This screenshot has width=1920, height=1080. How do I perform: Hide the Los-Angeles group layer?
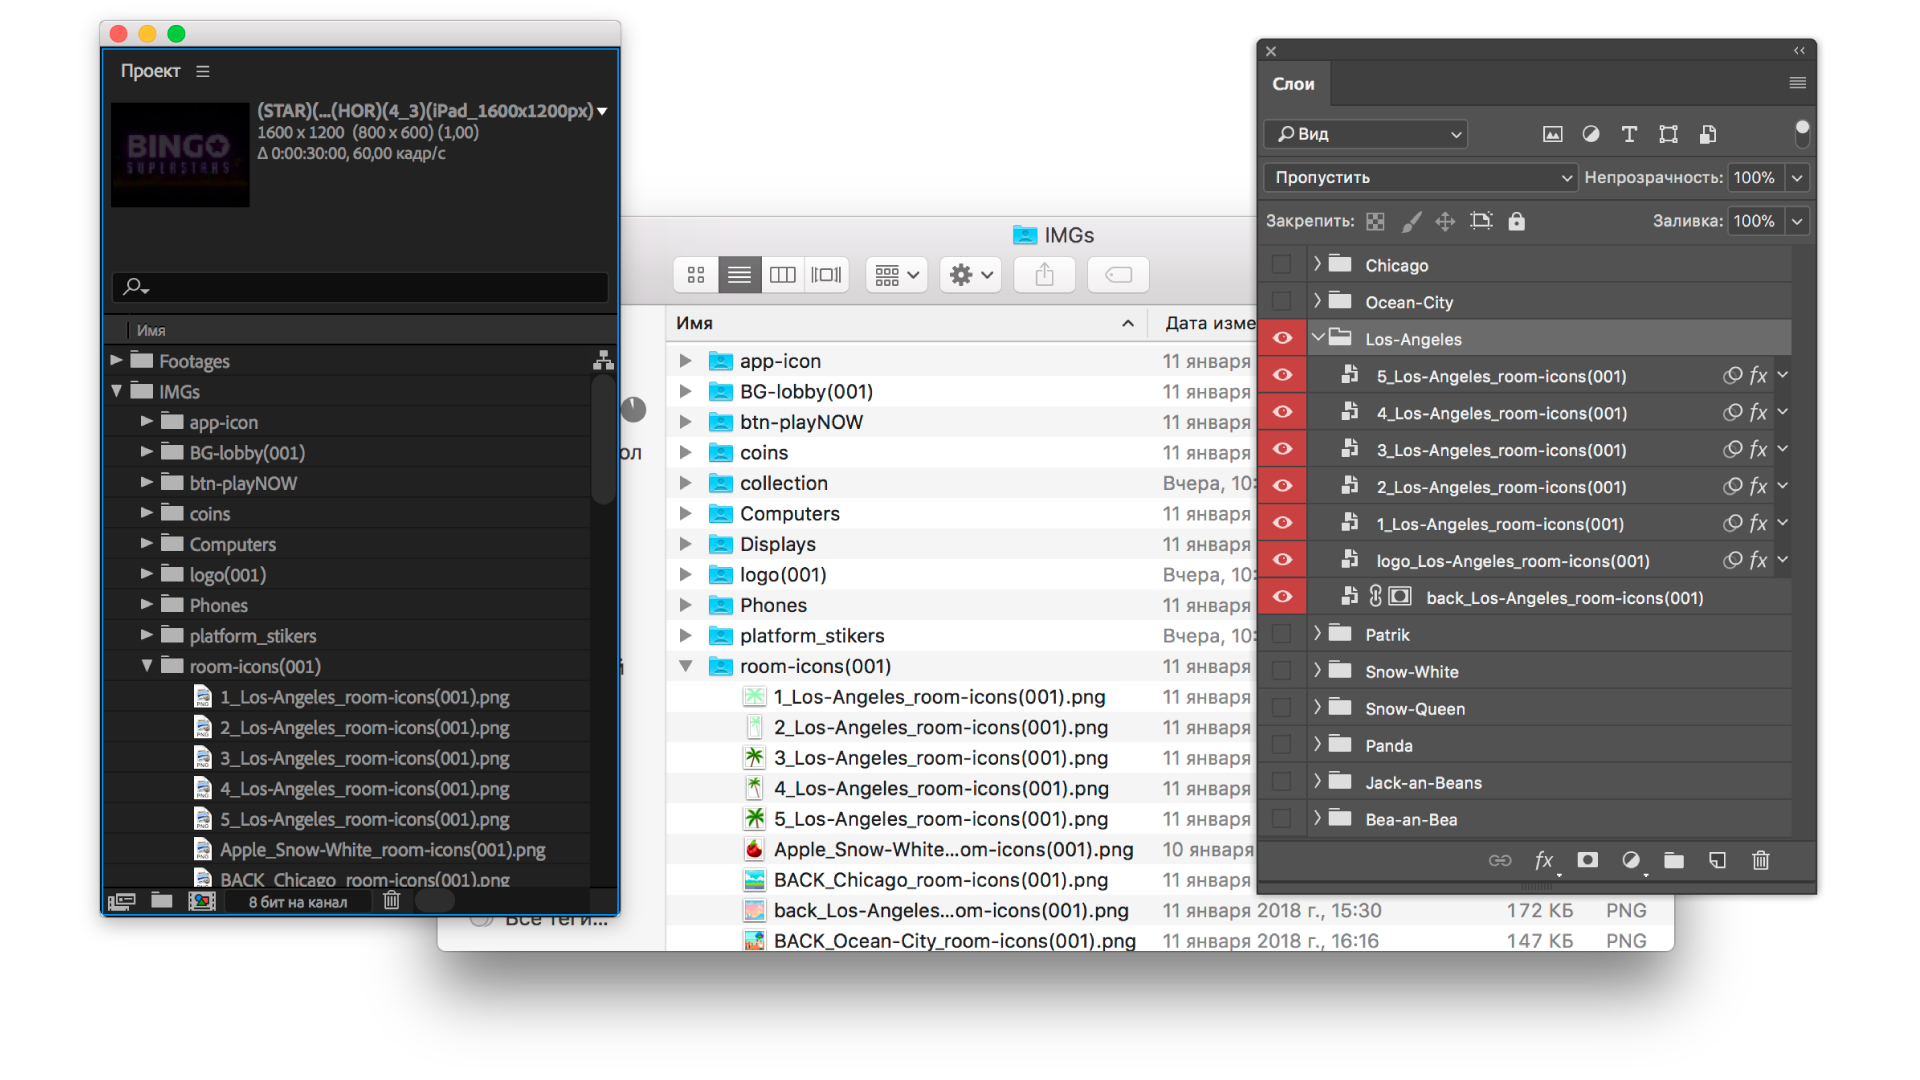(x=1282, y=338)
